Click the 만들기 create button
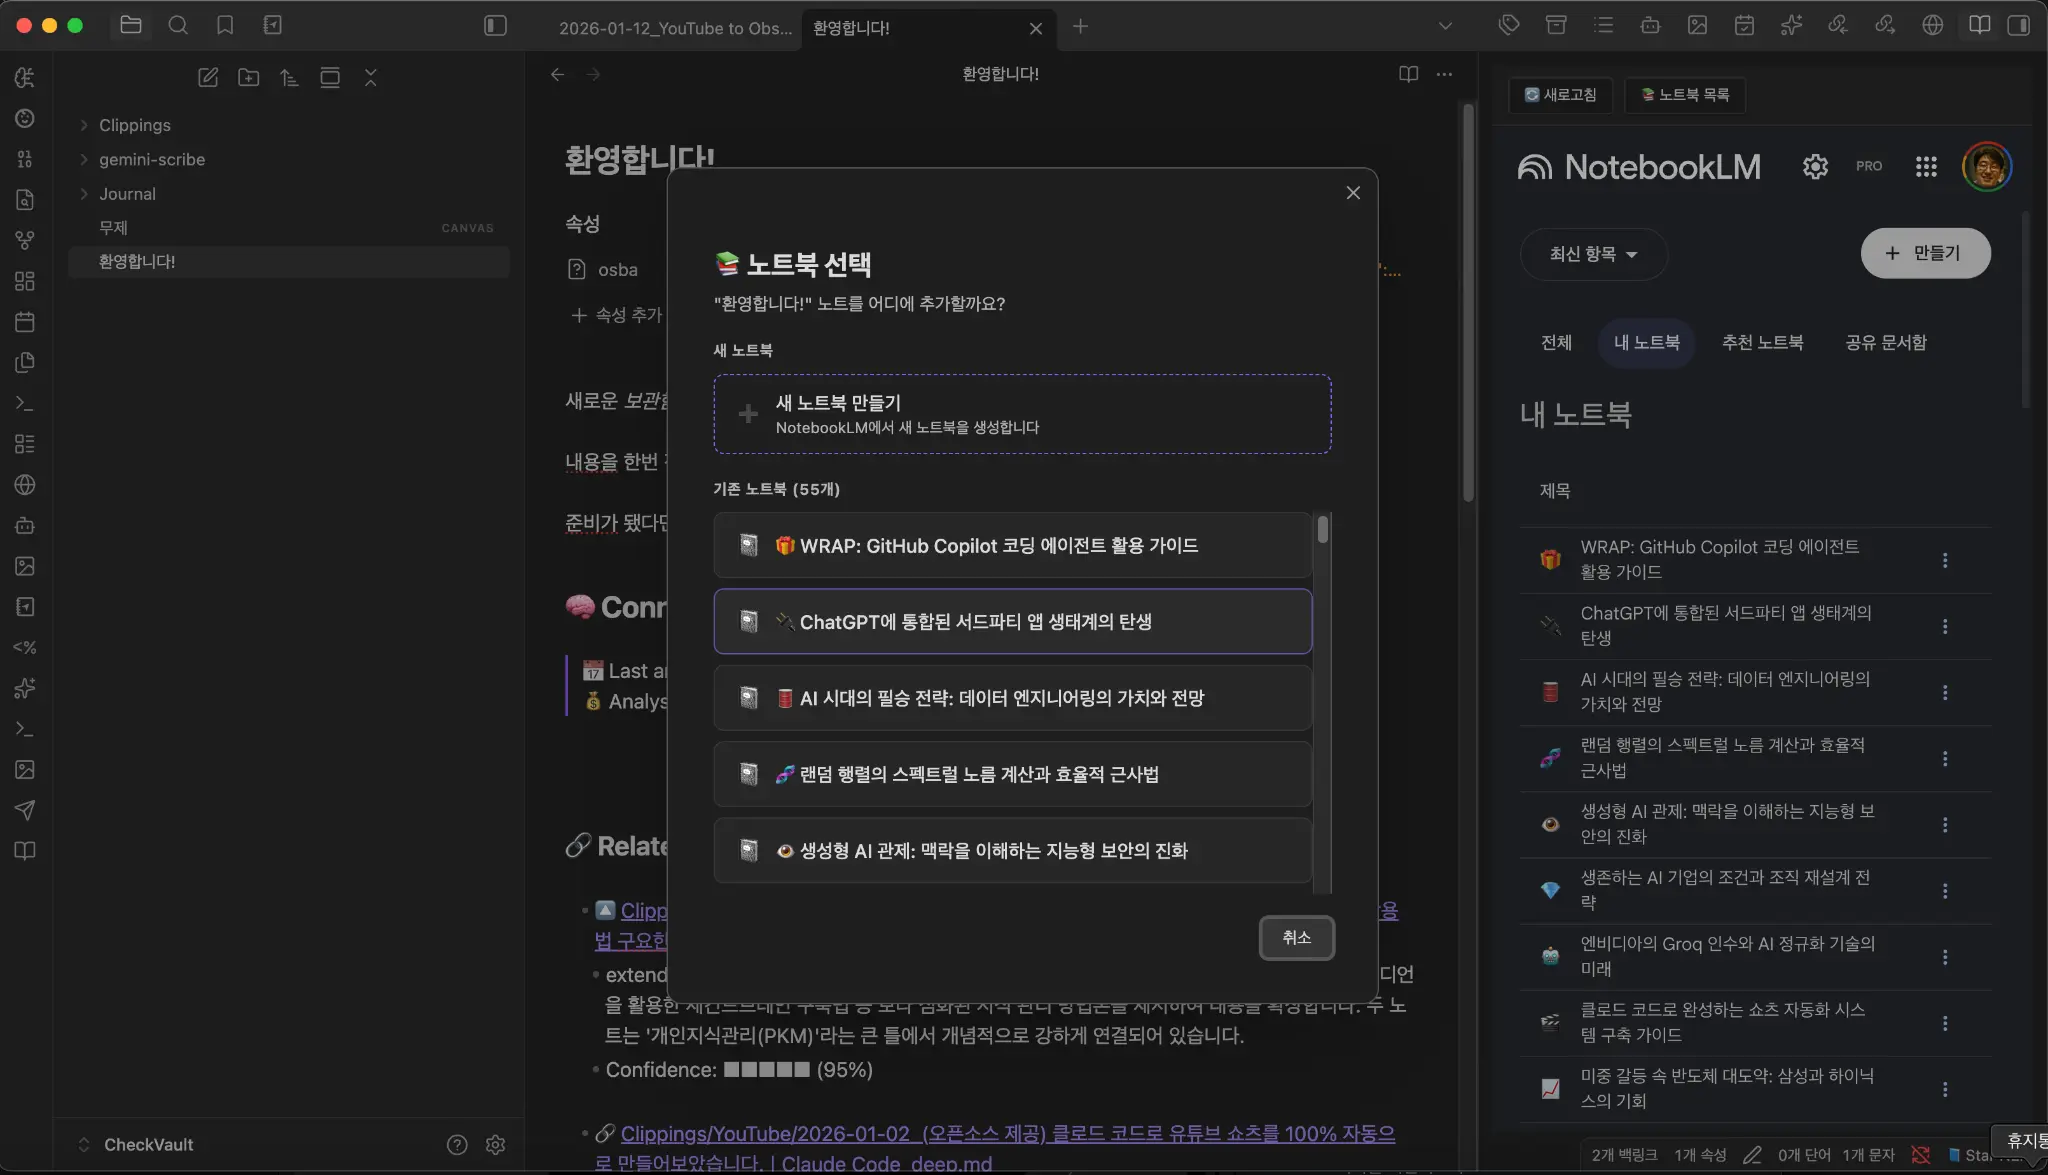The height and width of the screenshot is (1175, 2048). pyautogui.click(x=1925, y=253)
